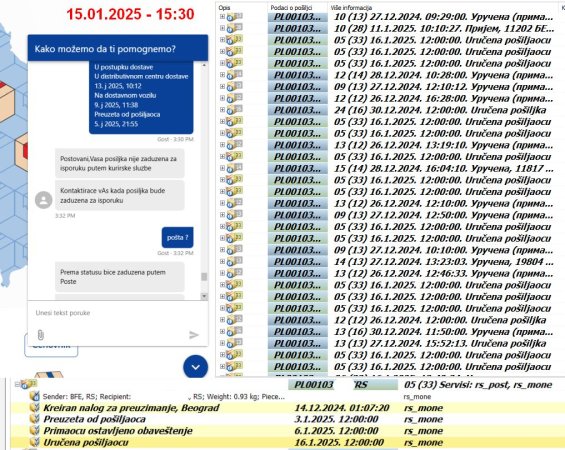Image resolution: width=565 pixels, height=450 pixels.
Task: Click the chat scrollbar down arrow
Action: (x=204, y=296)
